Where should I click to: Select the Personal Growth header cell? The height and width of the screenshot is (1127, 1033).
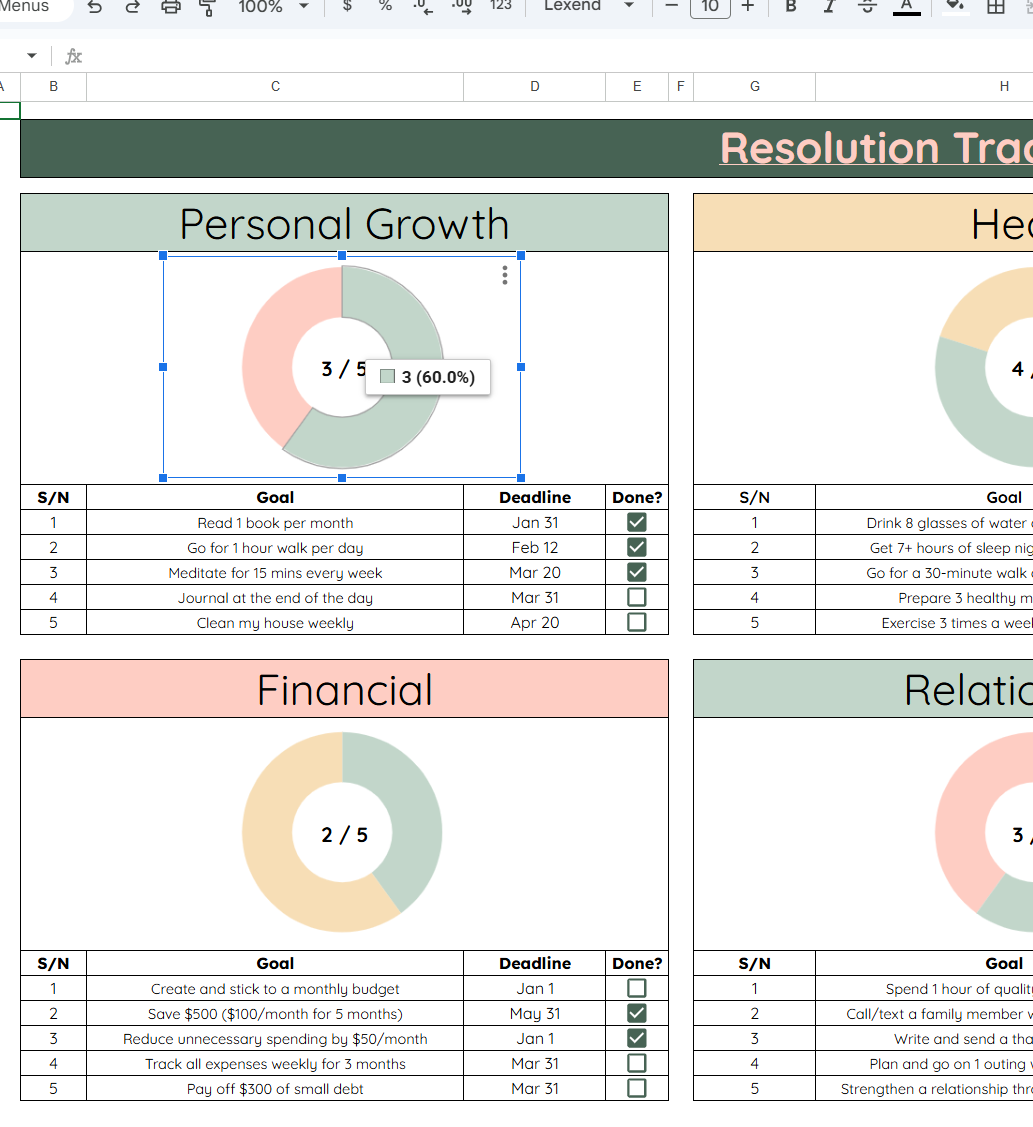coord(344,223)
